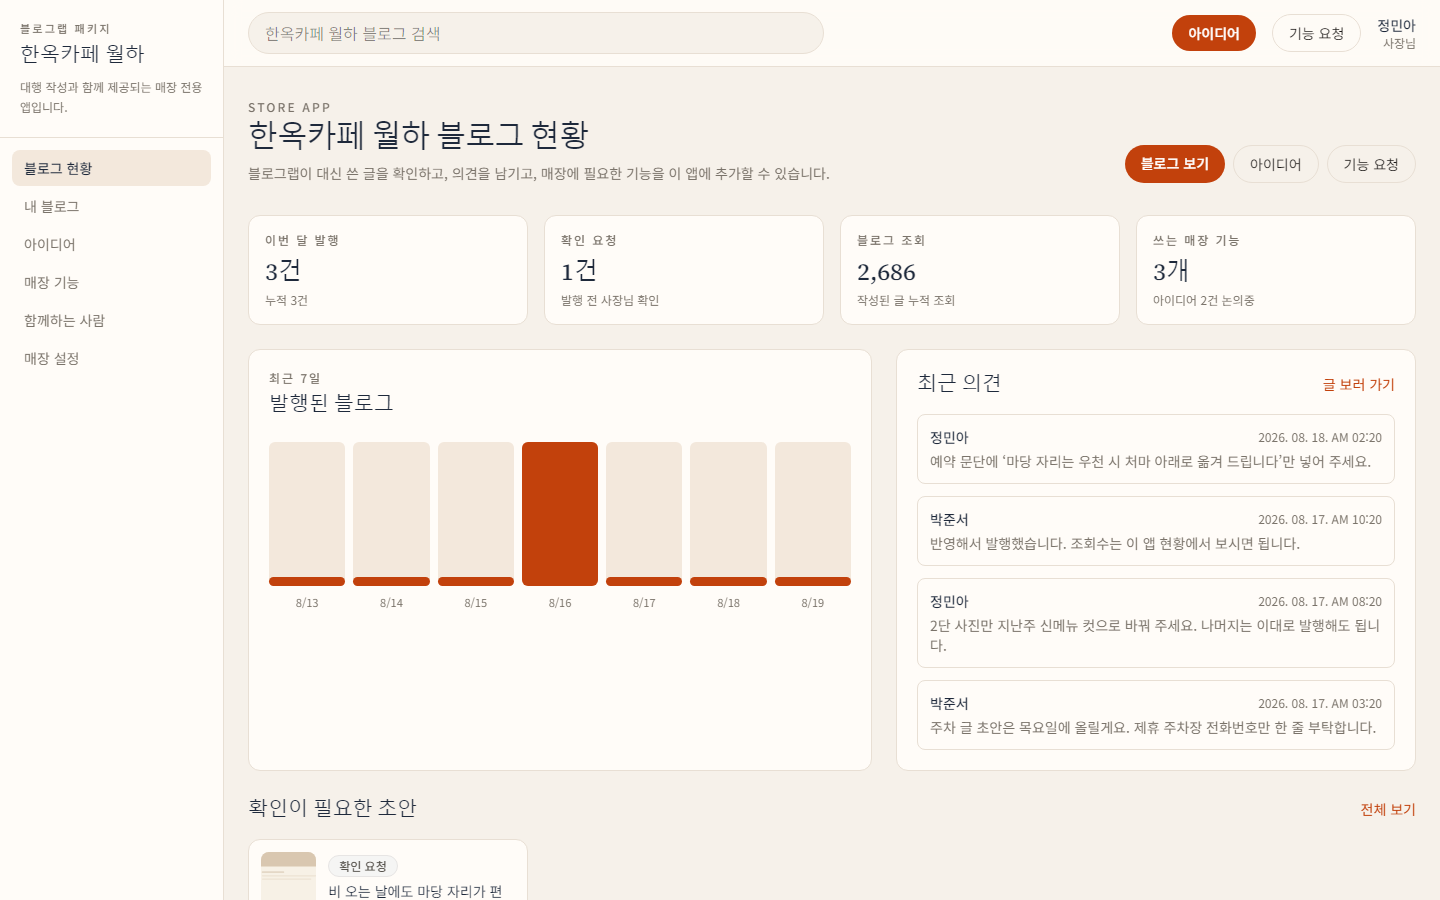Viewport: 1440px width, 900px height.
Task: Click 기능 요청 beside the page title
Action: point(1371,164)
